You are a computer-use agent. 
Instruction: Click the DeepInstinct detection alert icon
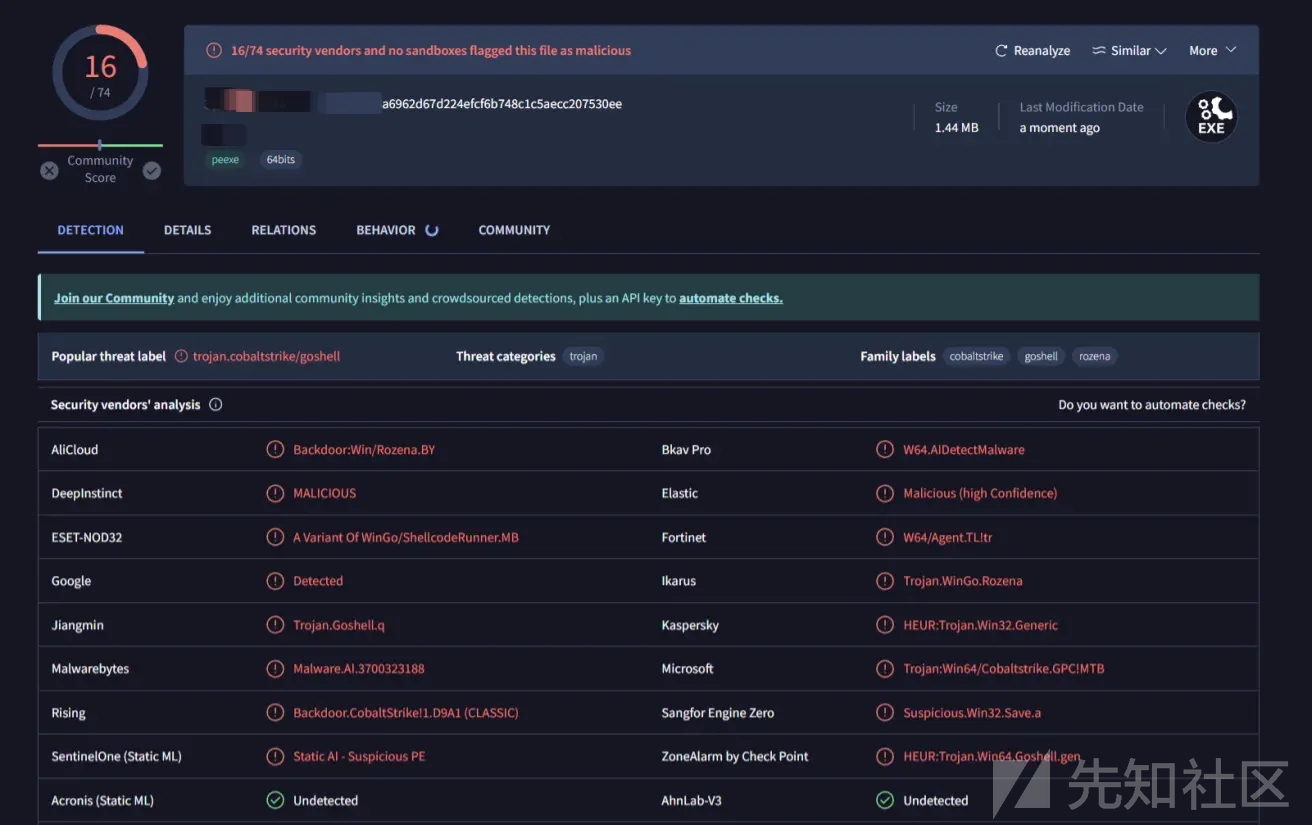coord(275,493)
